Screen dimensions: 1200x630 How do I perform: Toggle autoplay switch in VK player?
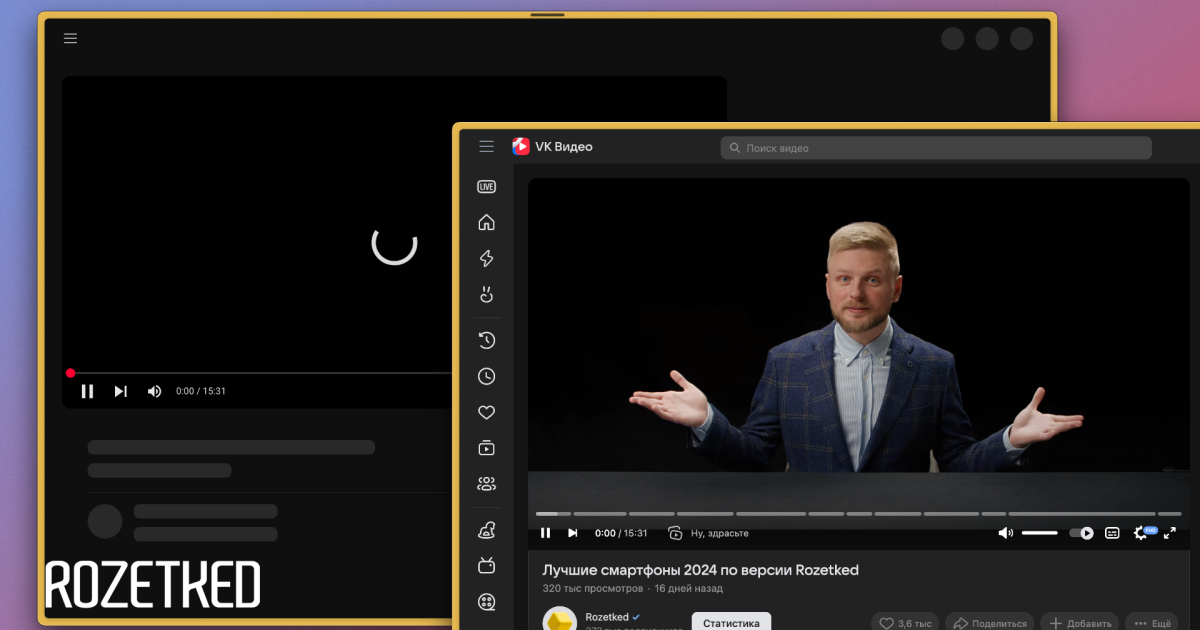(x=1081, y=533)
